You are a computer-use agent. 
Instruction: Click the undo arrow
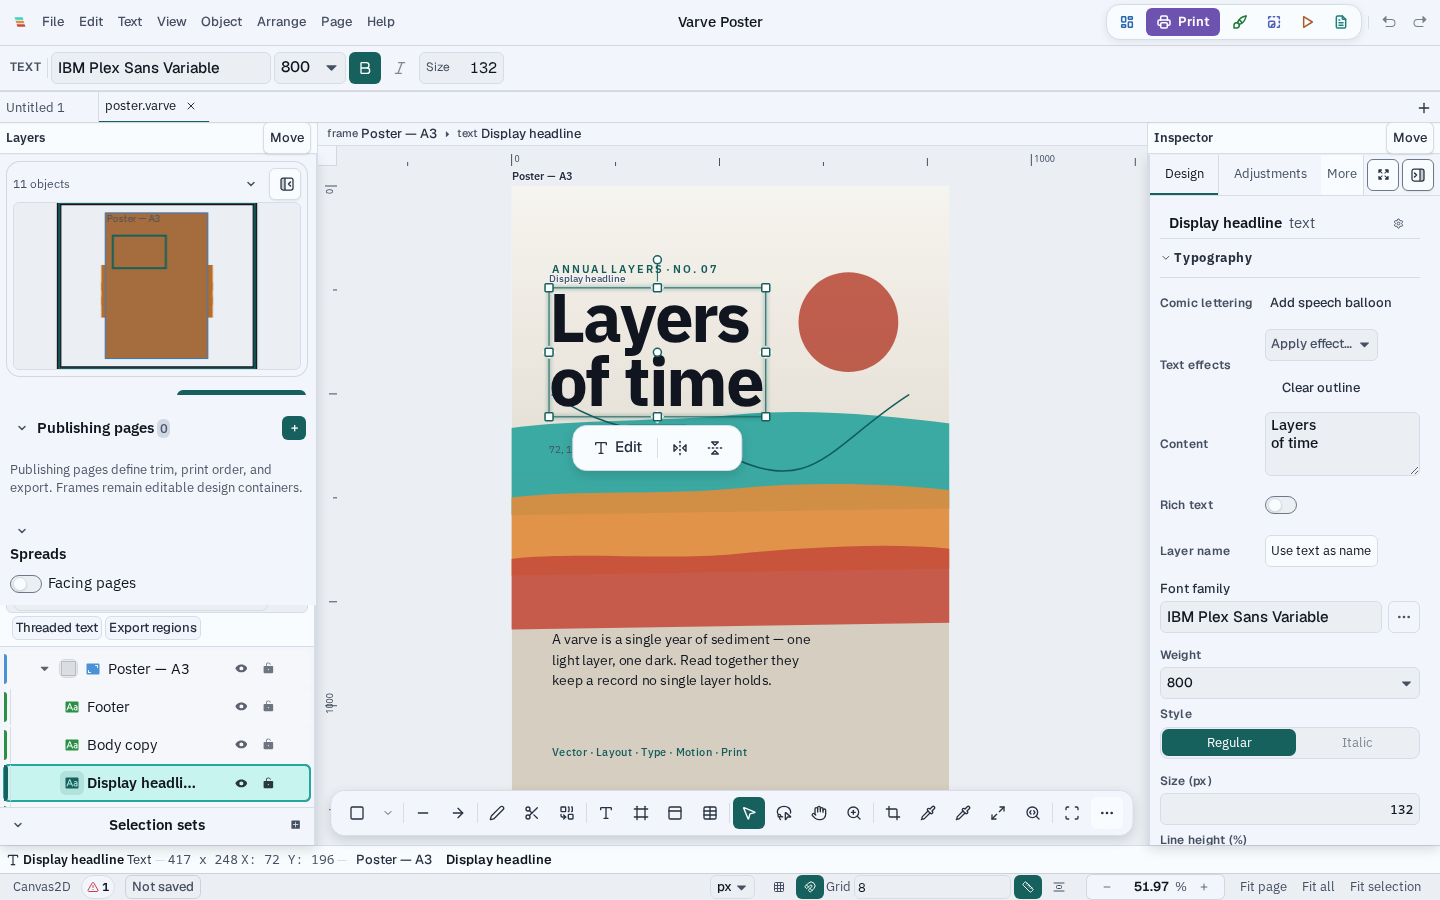[1389, 22]
